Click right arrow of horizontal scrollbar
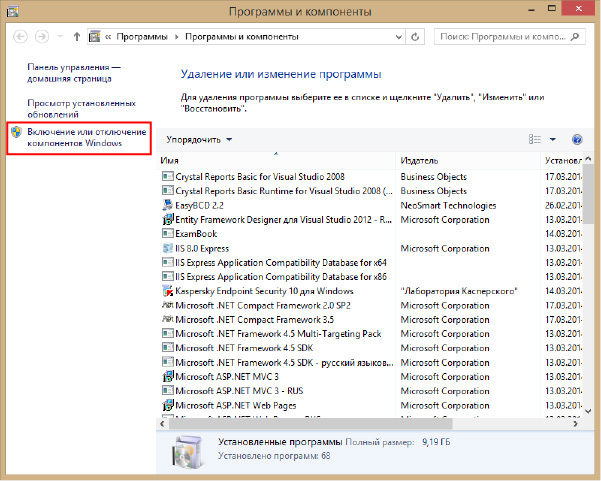601x481 pixels. click(575, 424)
